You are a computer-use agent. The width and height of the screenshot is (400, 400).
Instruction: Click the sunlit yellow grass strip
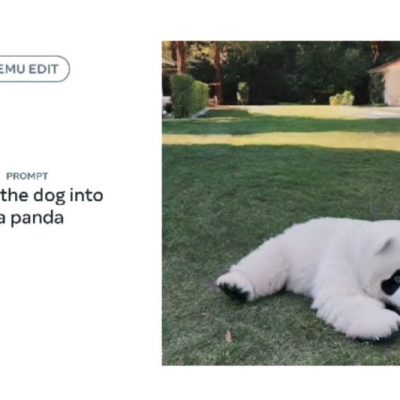click(281, 140)
